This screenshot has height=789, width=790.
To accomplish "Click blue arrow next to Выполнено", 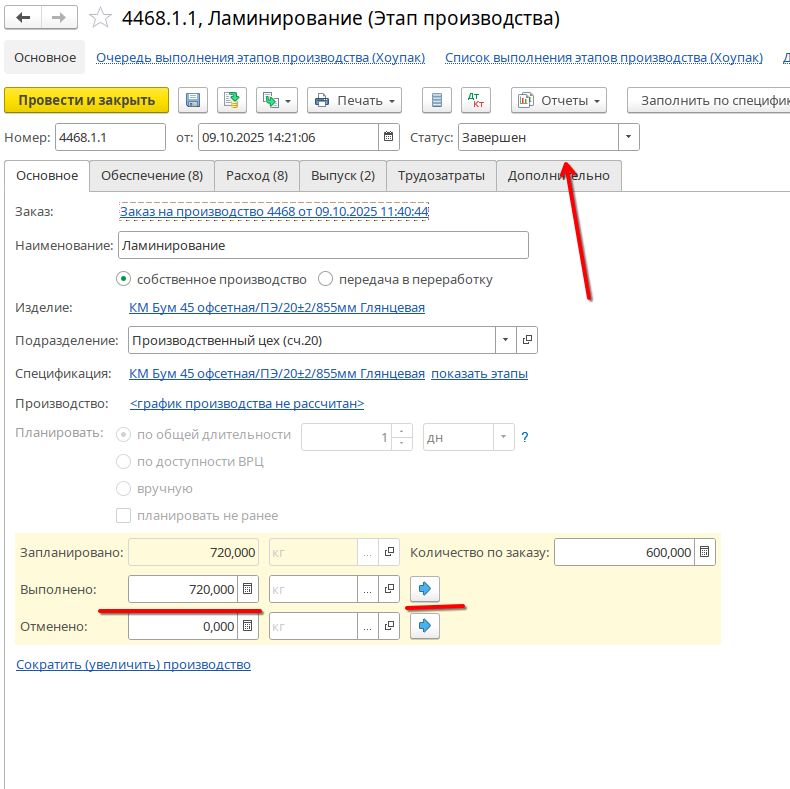I will pos(425,589).
